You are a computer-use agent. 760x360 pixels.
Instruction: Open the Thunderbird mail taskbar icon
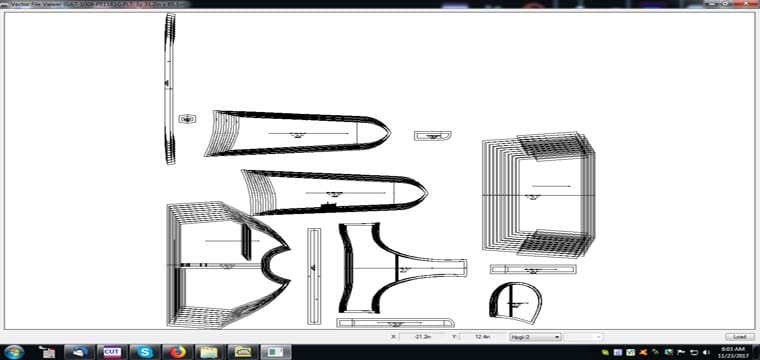[80, 352]
